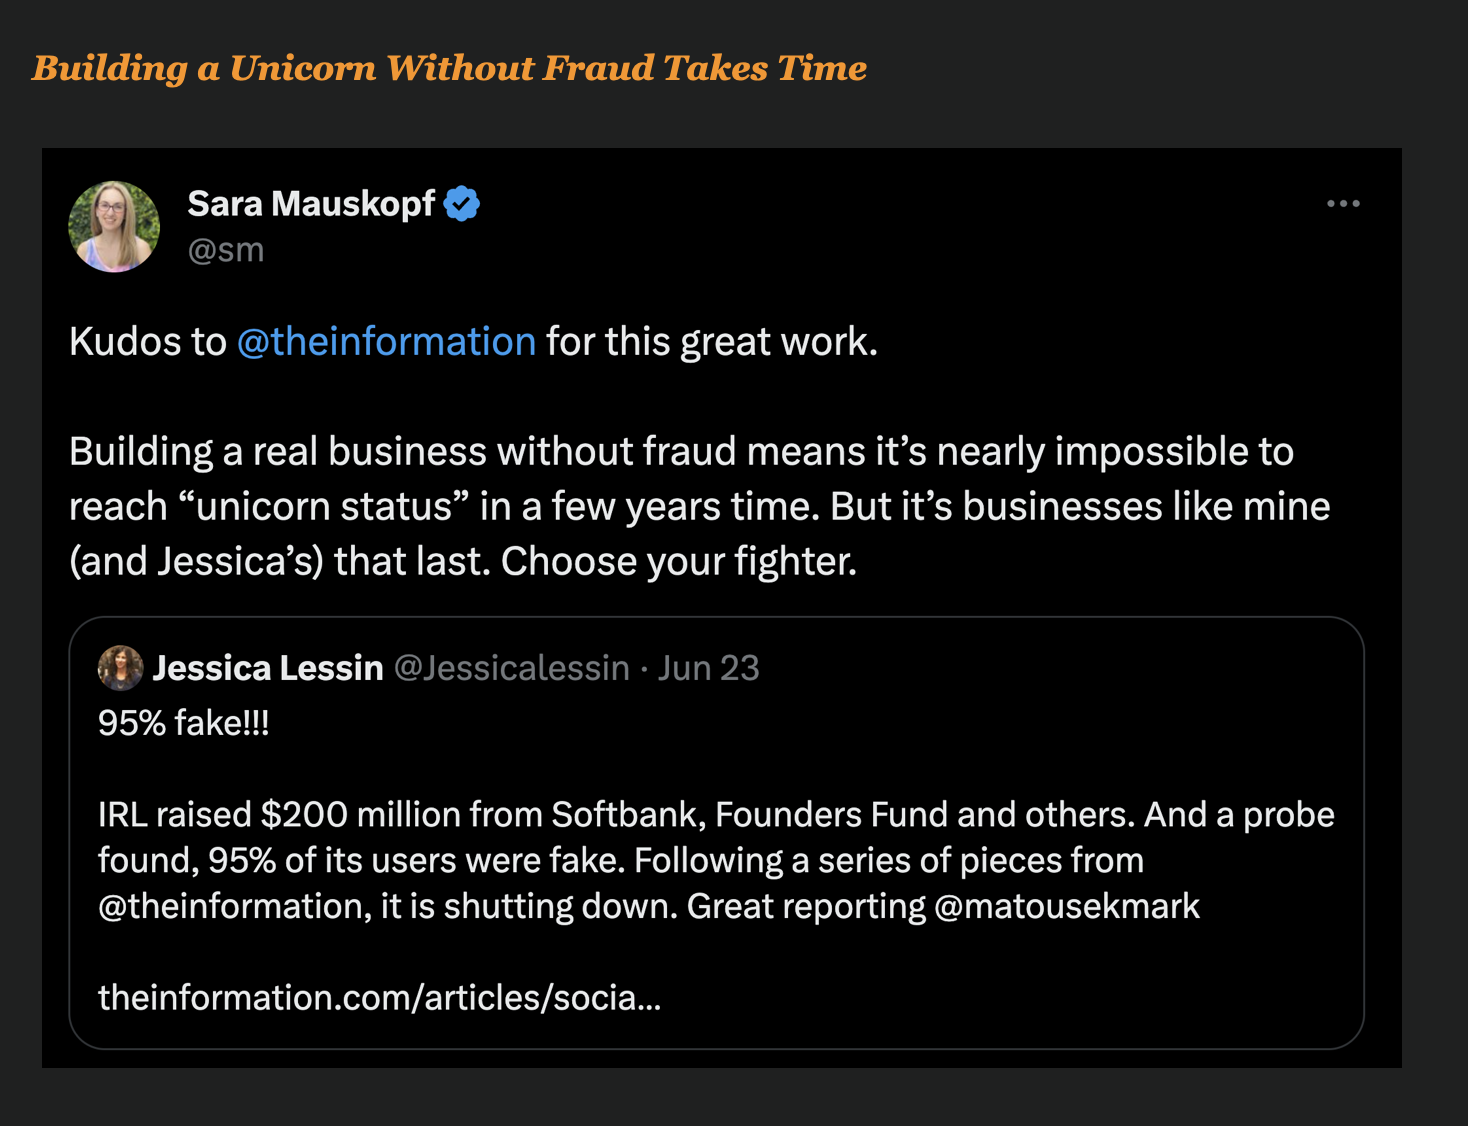This screenshot has height=1126, width=1468.
Task: Click the Jun 23 timestamp
Action: [x=708, y=668]
